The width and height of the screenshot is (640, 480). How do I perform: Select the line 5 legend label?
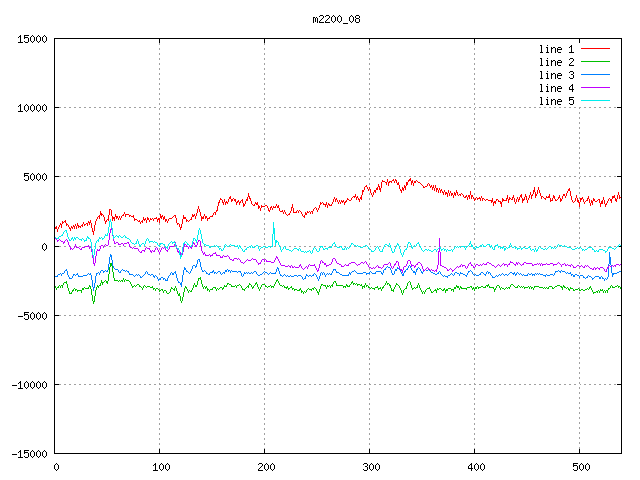click(x=557, y=101)
